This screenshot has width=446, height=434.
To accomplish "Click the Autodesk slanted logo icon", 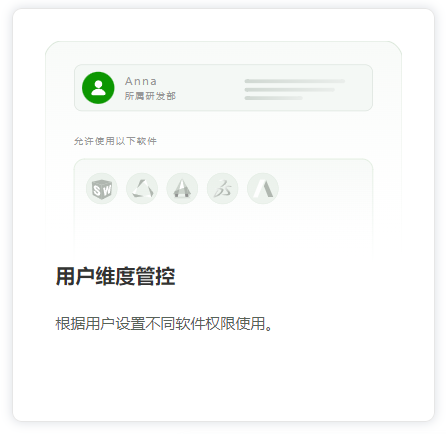I will [263, 189].
